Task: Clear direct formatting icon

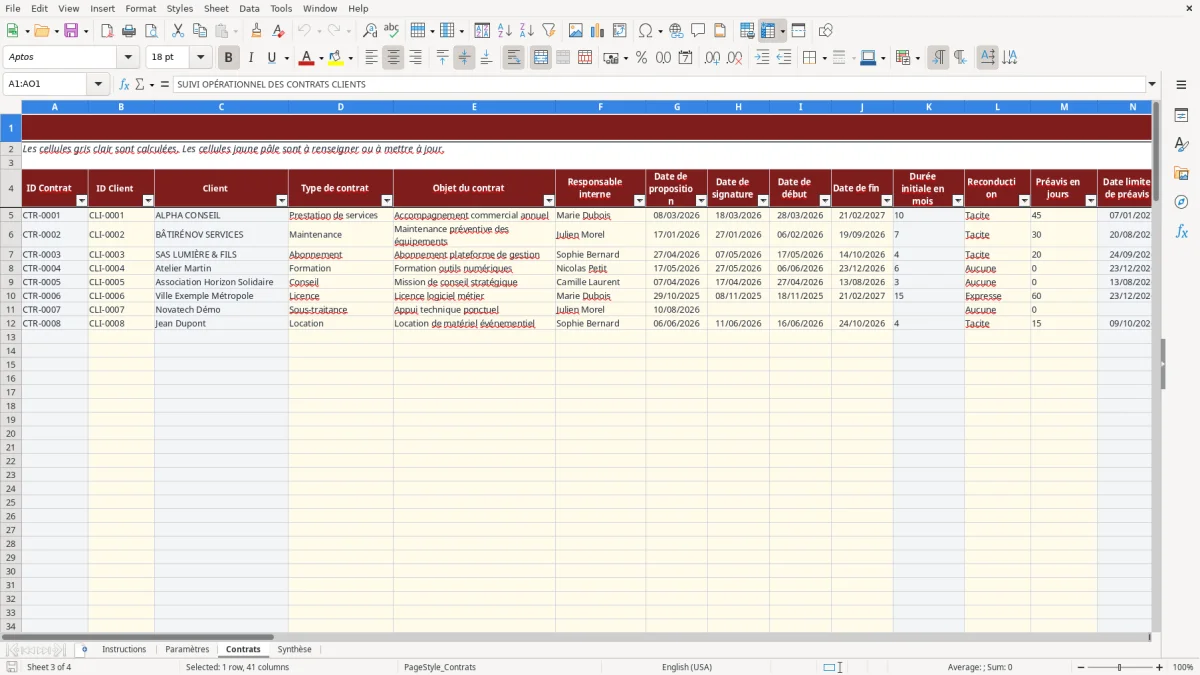Action: click(278, 31)
